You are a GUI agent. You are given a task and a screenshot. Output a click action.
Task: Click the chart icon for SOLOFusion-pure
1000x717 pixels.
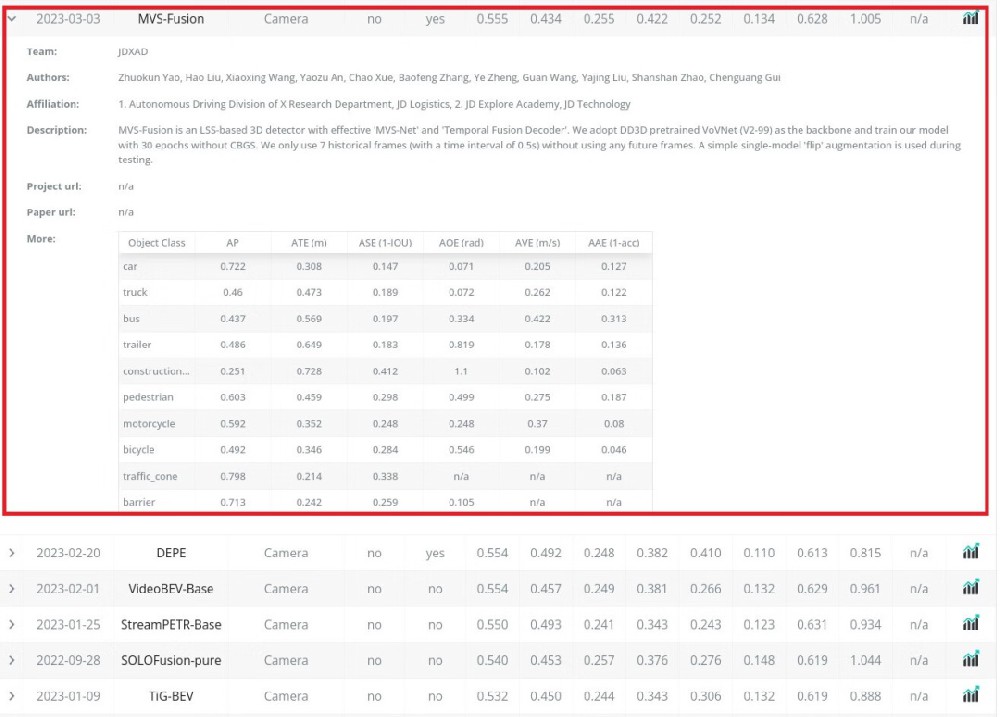969,660
